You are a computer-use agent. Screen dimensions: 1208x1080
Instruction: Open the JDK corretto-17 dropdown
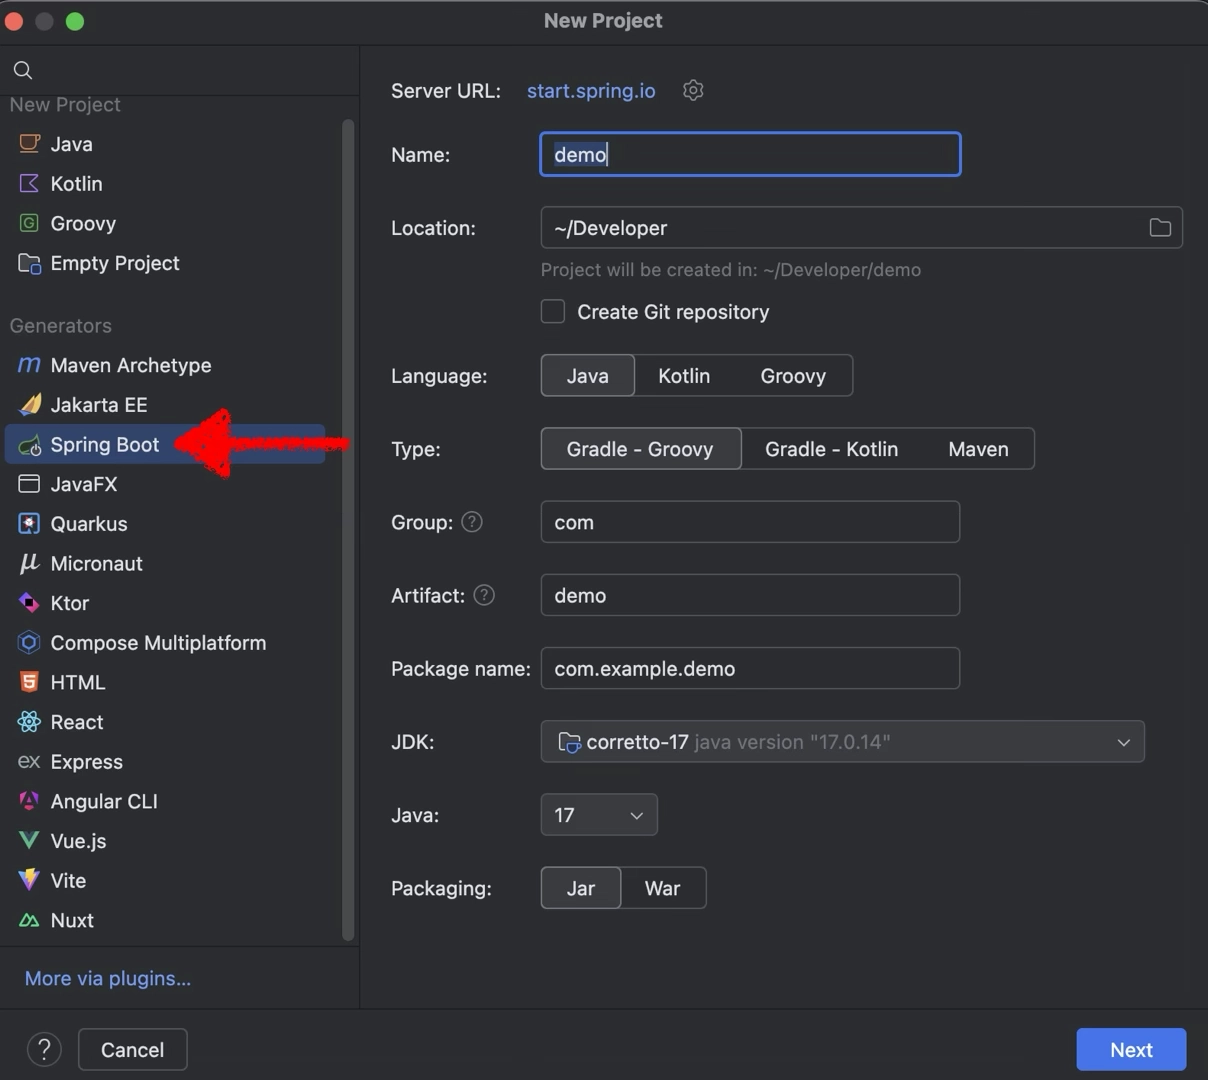coord(843,742)
